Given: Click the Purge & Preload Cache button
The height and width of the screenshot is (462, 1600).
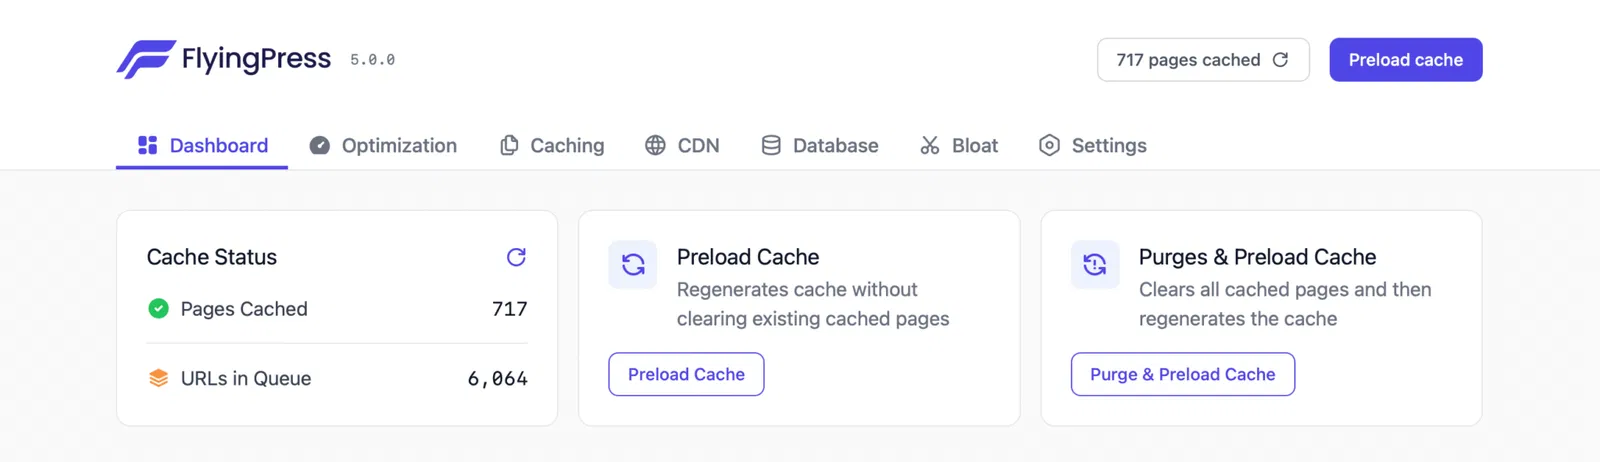Looking at the screenshot, I should (x=1182, y=374).
